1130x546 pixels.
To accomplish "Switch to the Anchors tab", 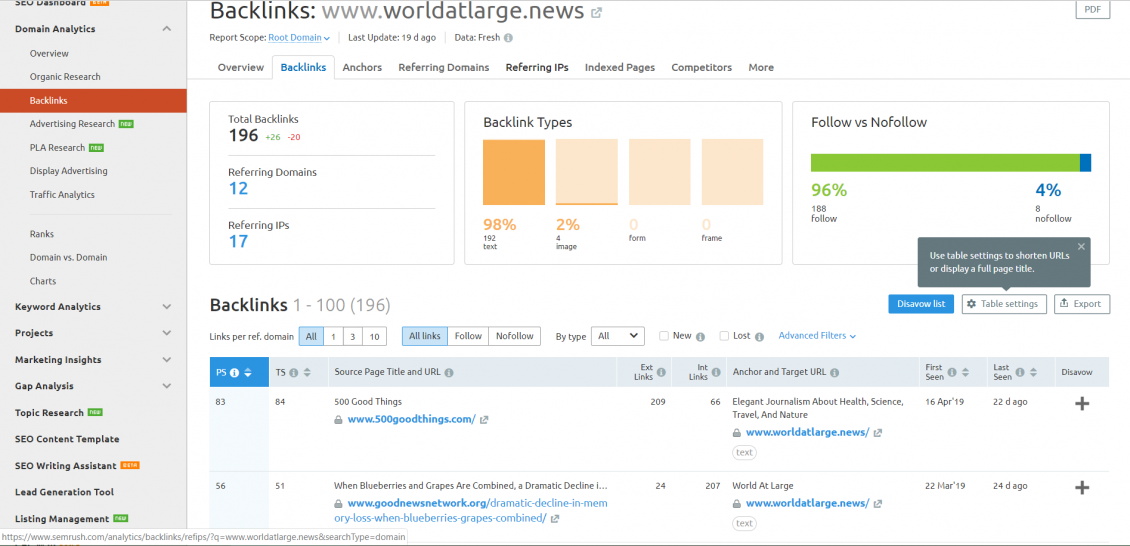I will (362, 67).
